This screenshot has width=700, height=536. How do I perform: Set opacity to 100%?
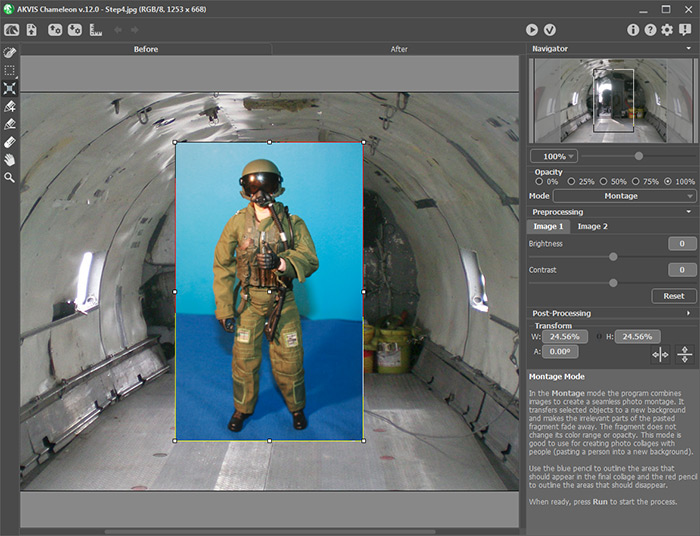(x=668, y=182)
